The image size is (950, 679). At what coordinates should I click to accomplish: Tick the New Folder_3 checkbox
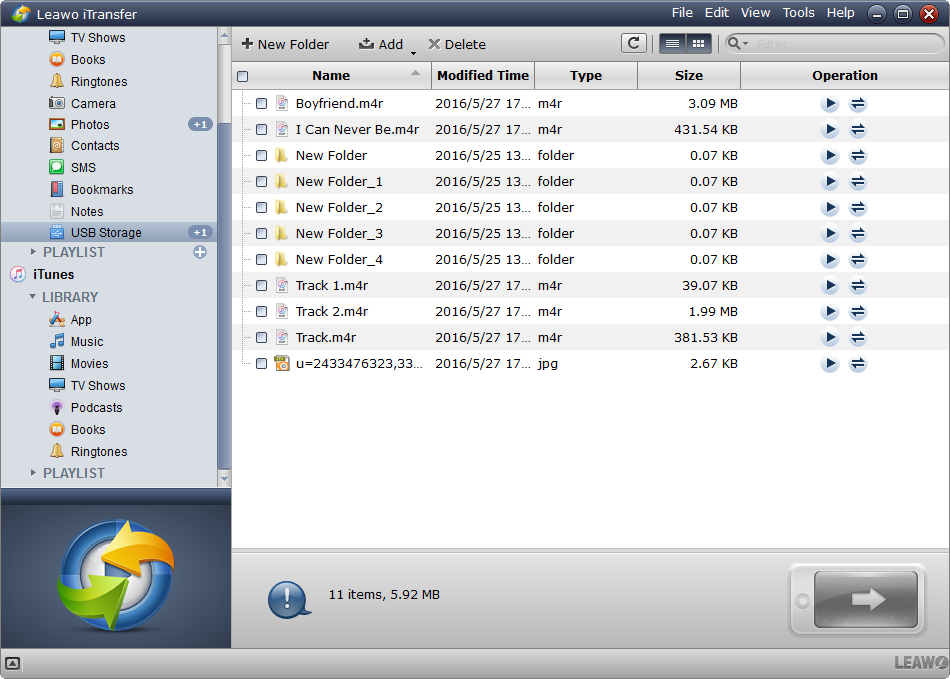click(x=261, y=234)
